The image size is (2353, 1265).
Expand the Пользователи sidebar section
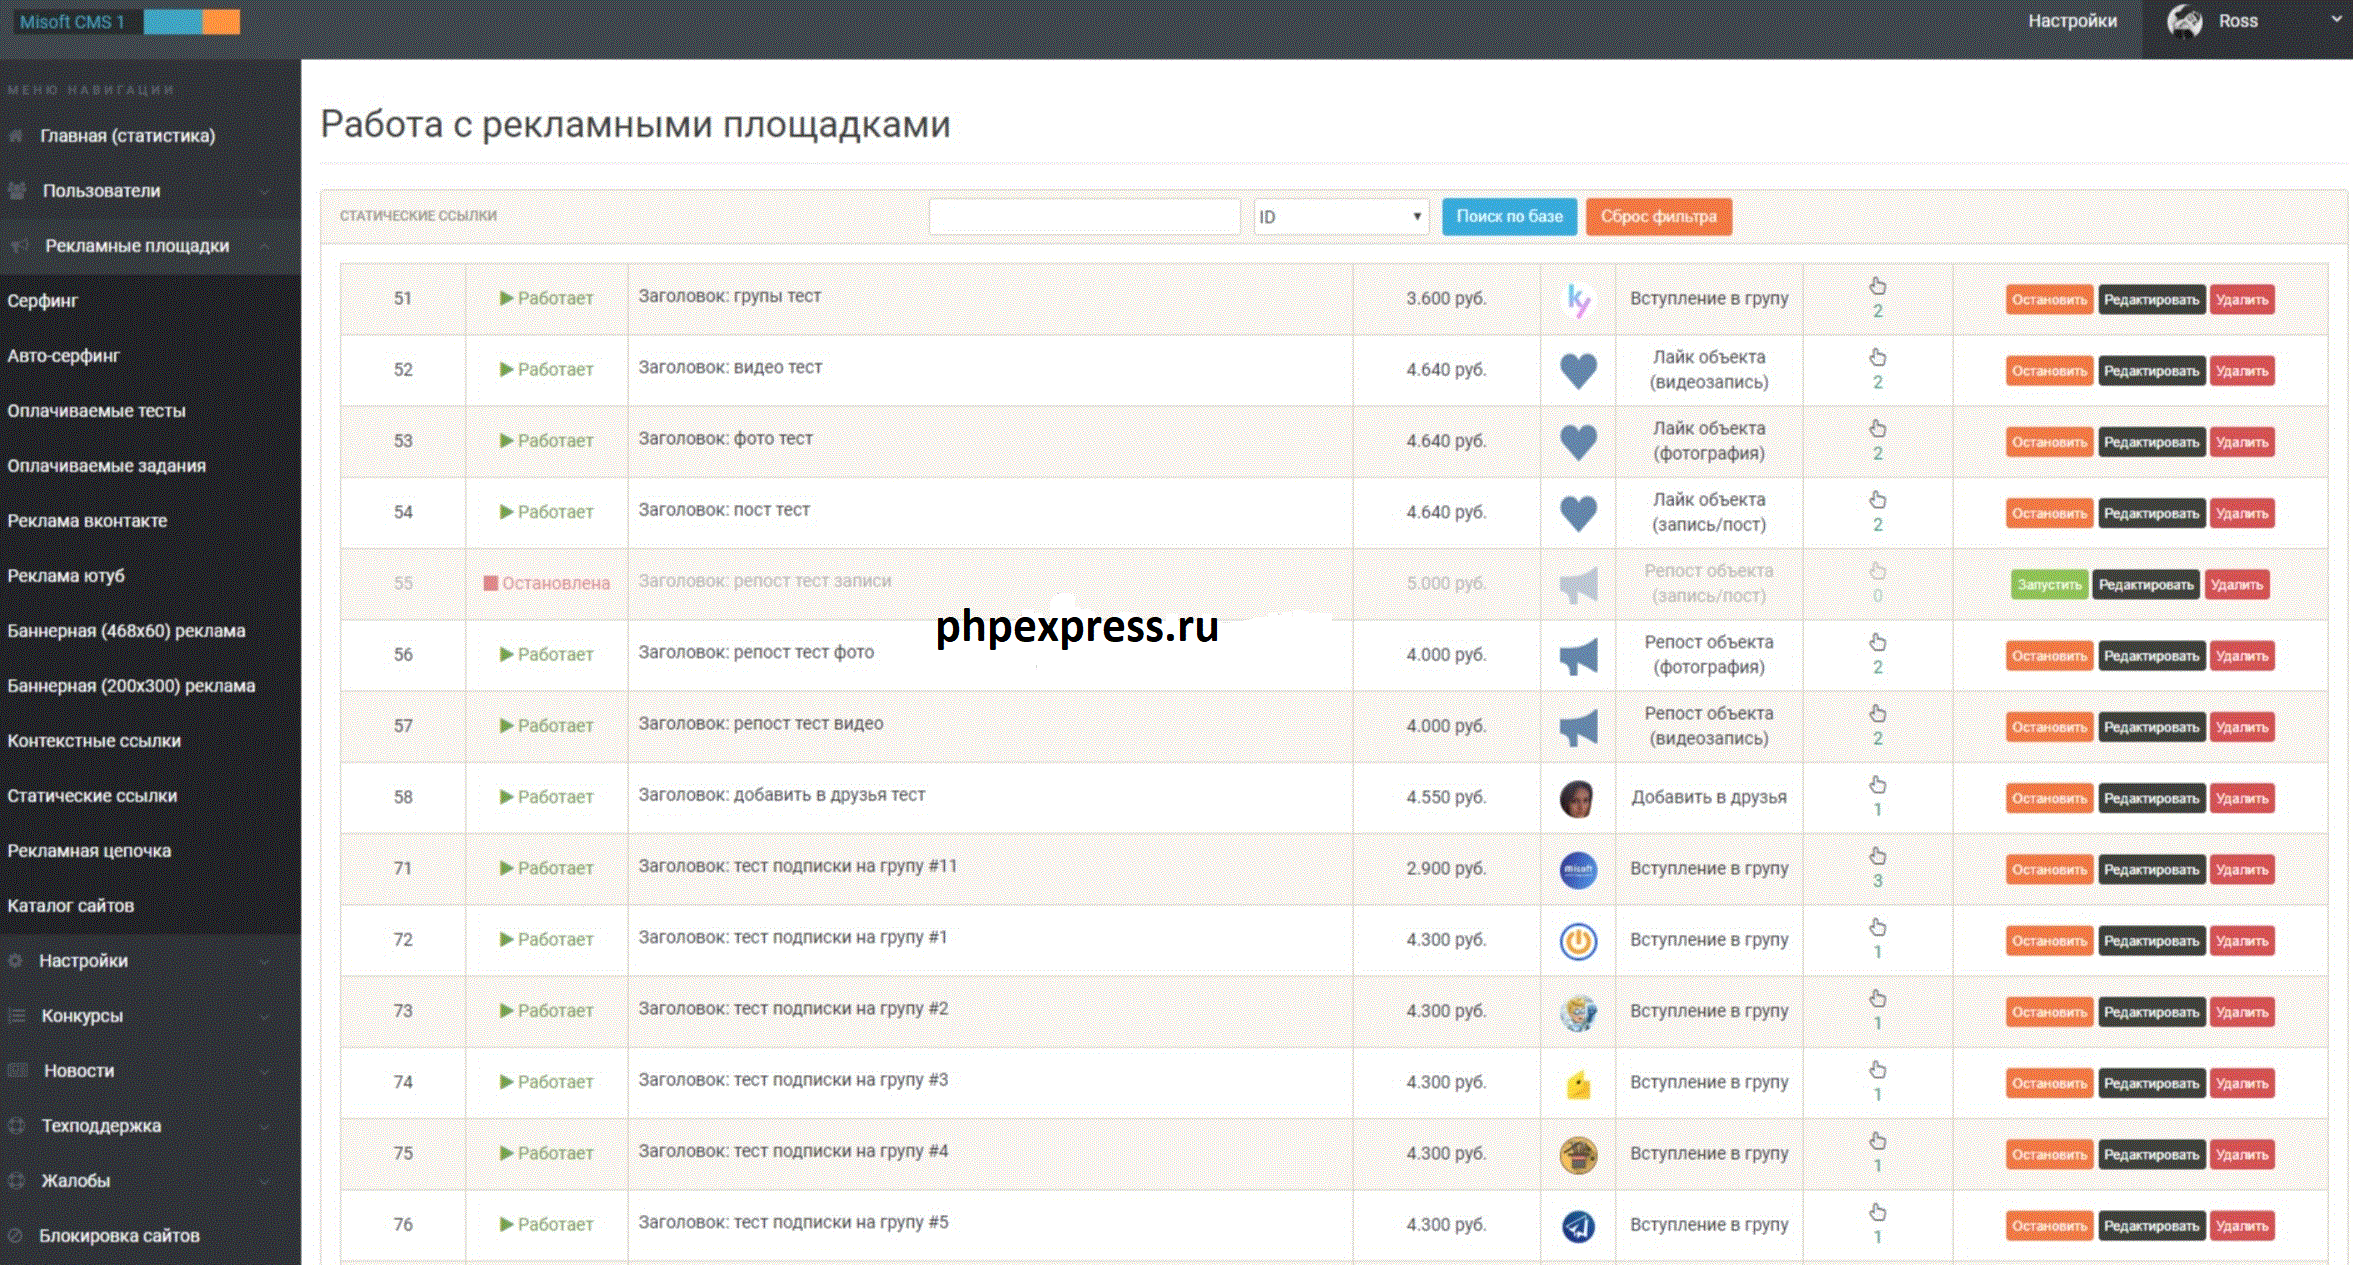[265, 191]
